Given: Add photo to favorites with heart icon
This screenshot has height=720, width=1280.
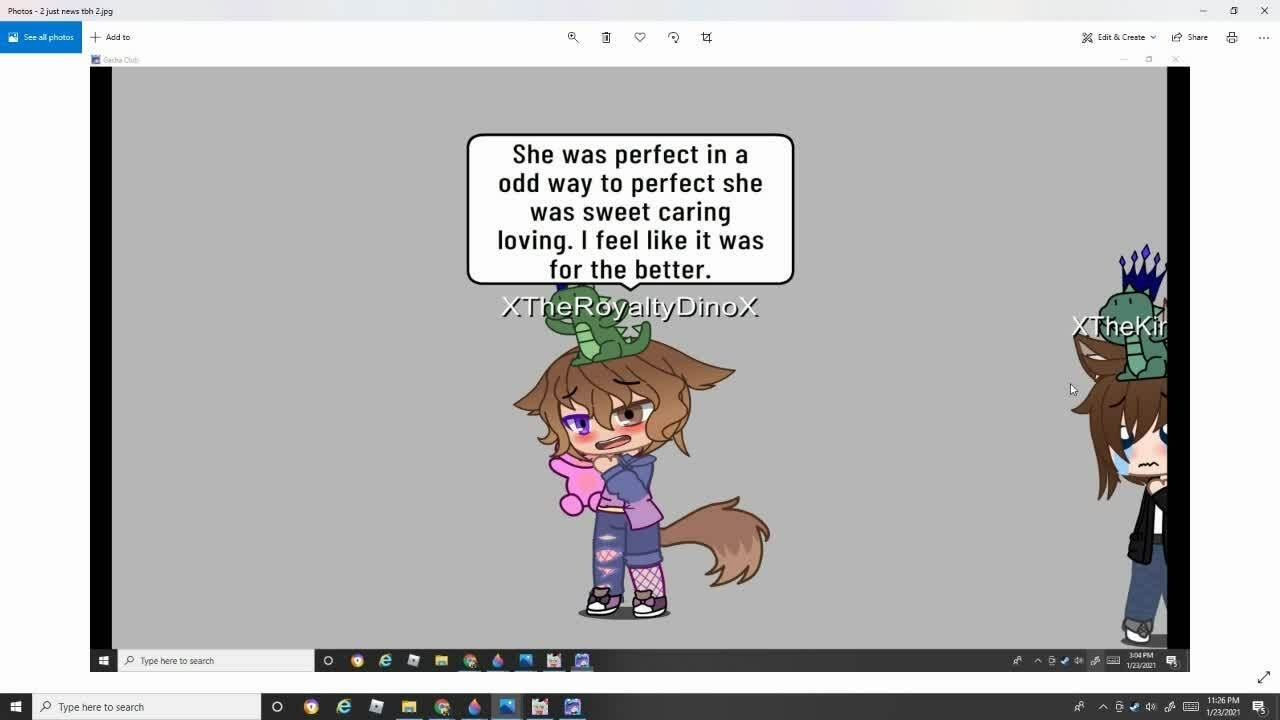Looking at the screenshot, I should pyautogui.click(x=640, y=37).
